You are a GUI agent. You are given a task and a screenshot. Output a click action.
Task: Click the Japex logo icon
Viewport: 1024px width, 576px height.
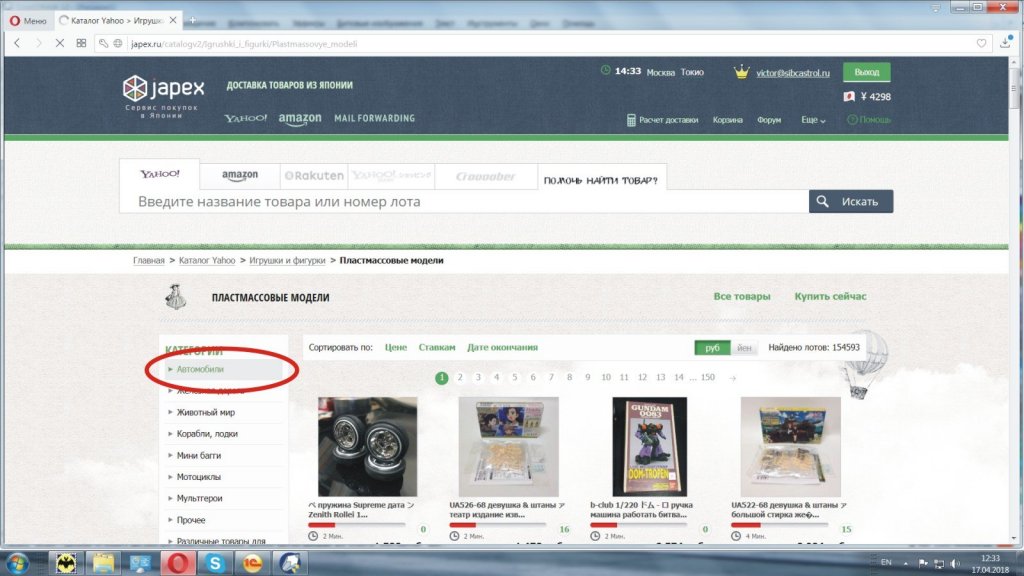[135, 88]
